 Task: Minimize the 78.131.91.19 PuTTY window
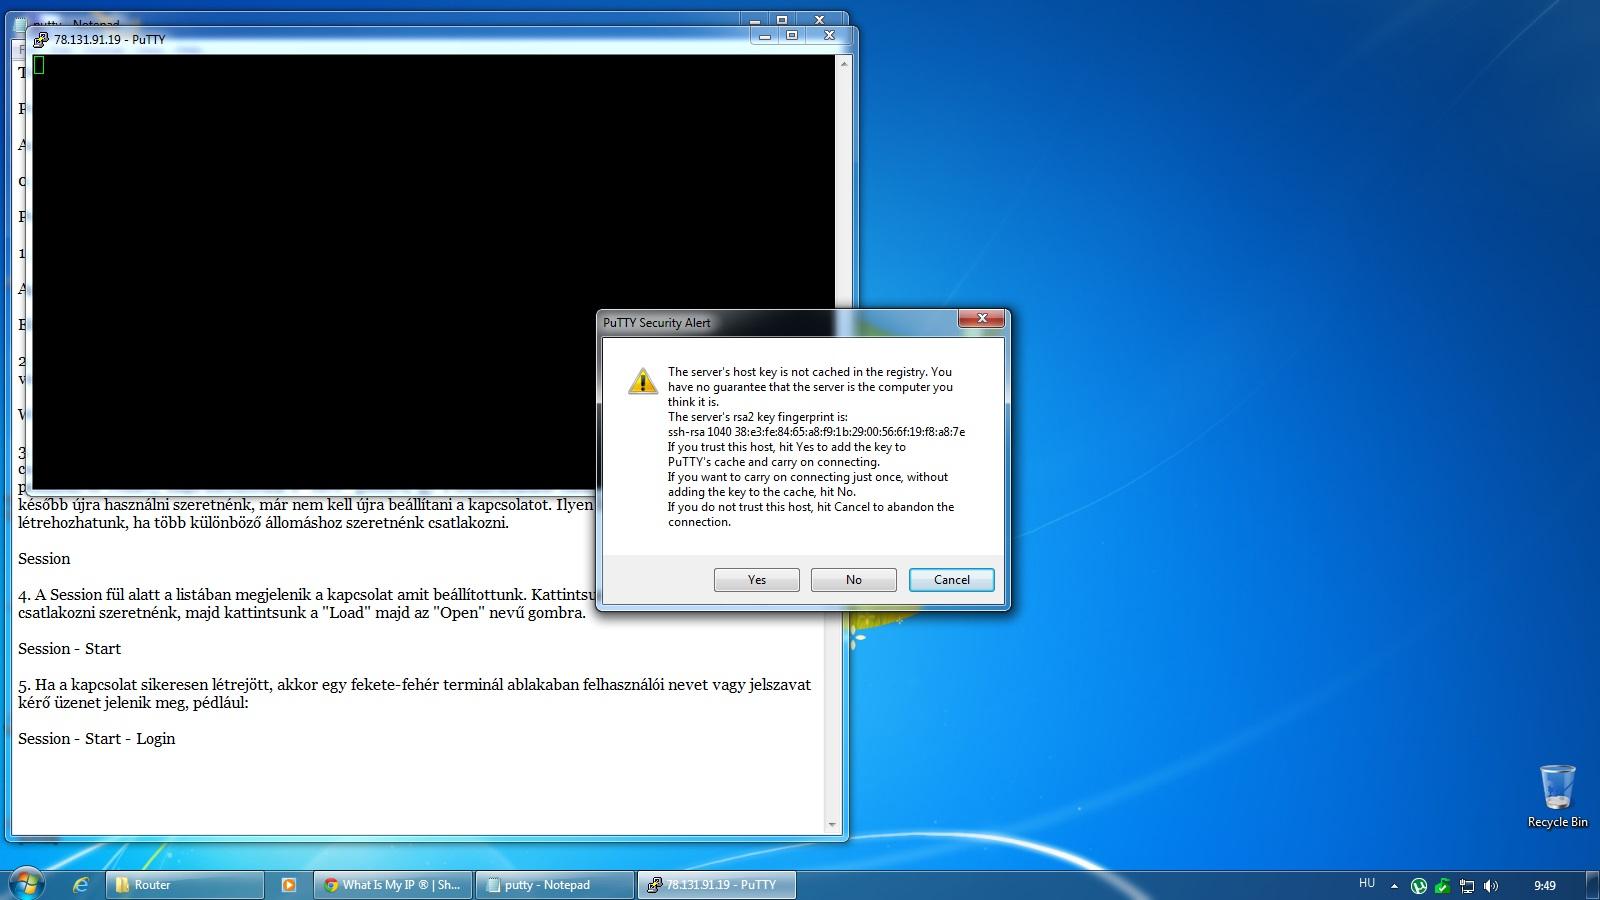pyautogui.click(x=764, y=36)
